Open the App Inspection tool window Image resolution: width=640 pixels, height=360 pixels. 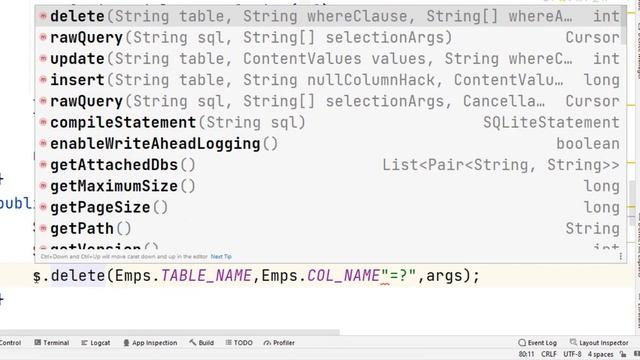pyautogui.click(x=150, y=343)
